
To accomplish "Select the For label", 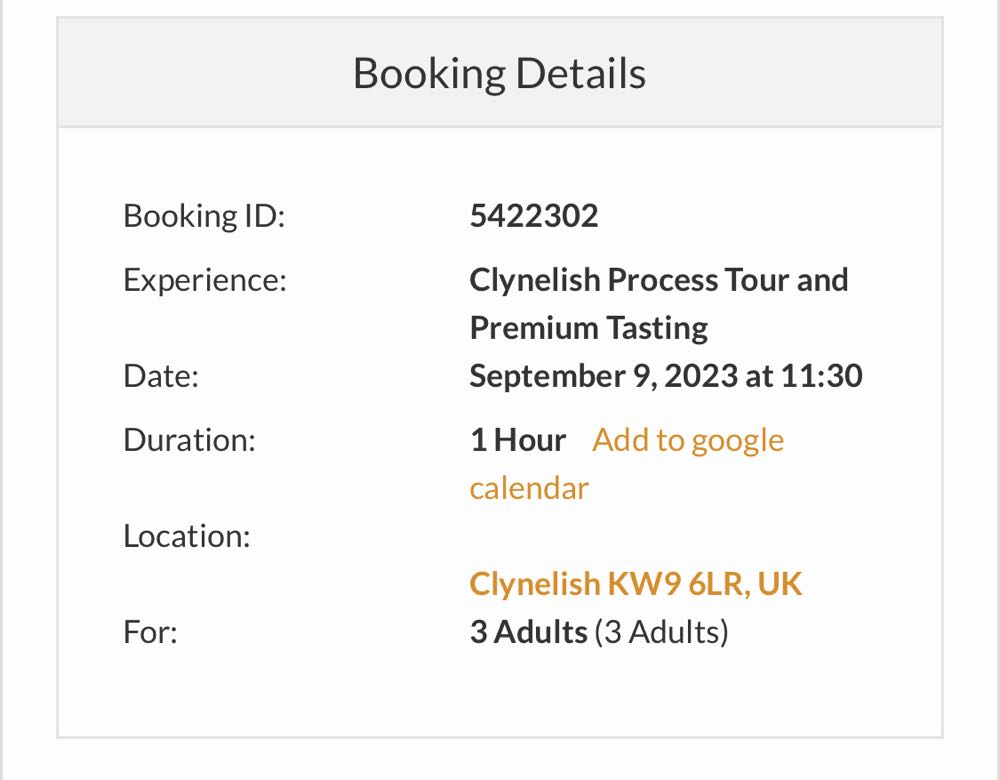I will click(x=150, y=633).
